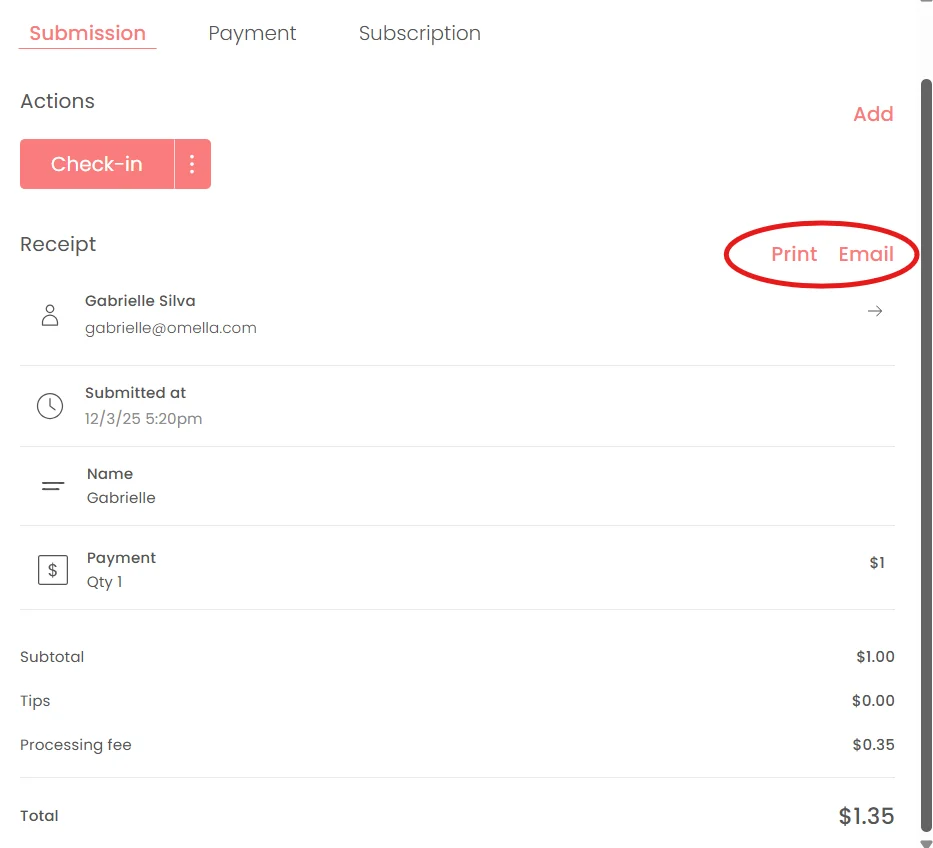Image resolution: width=933 pixels, height=848 pixels.
Task: Click the Add link under Actions
Action: tap(873, 114)
